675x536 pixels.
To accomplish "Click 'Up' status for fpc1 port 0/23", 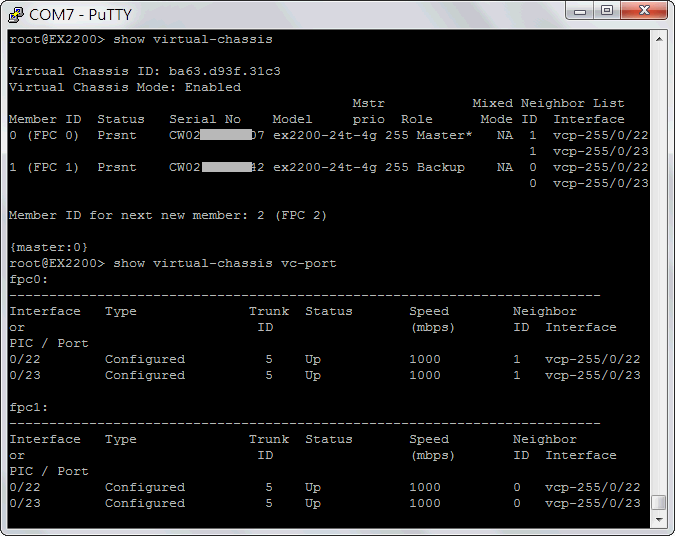I will 313,503.
